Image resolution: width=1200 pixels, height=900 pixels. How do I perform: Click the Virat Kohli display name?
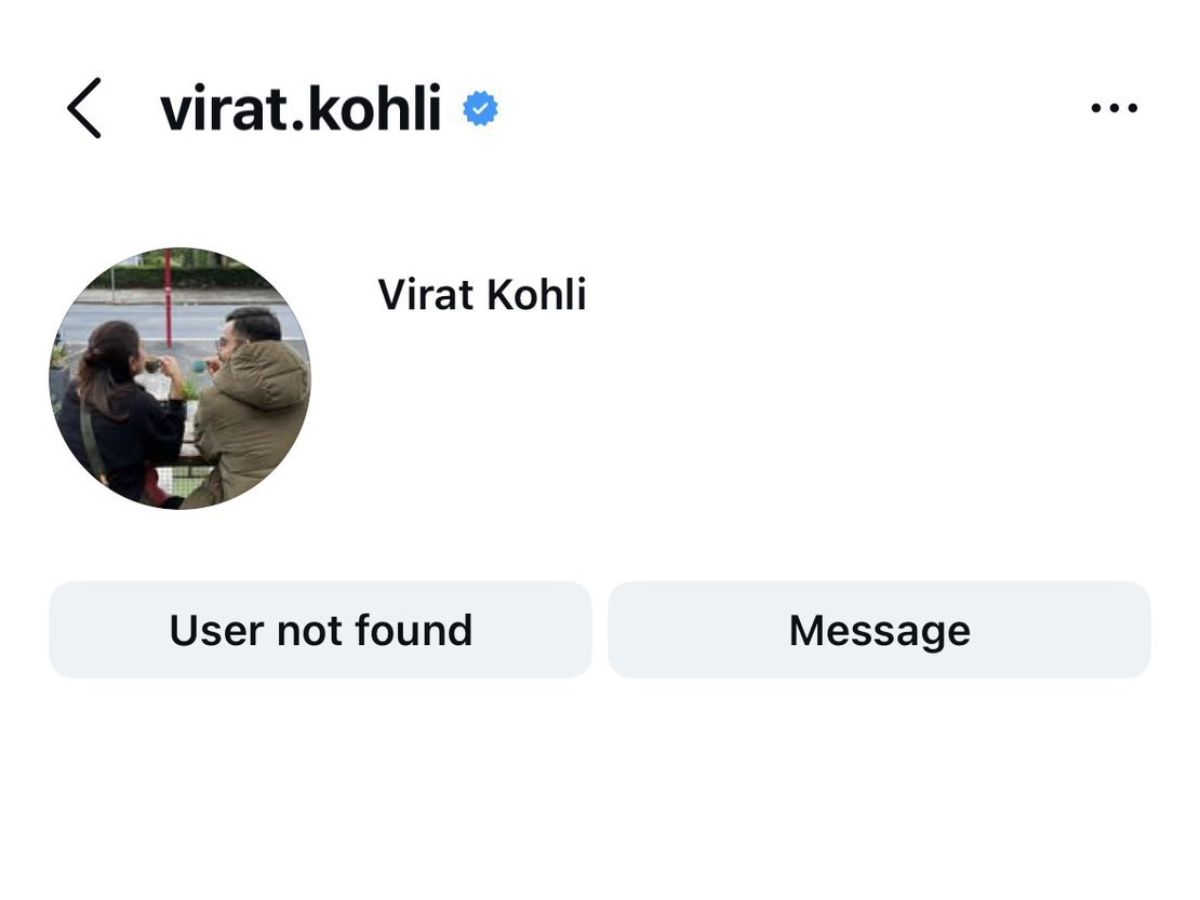pyautogui.click(x=482, y=295)
